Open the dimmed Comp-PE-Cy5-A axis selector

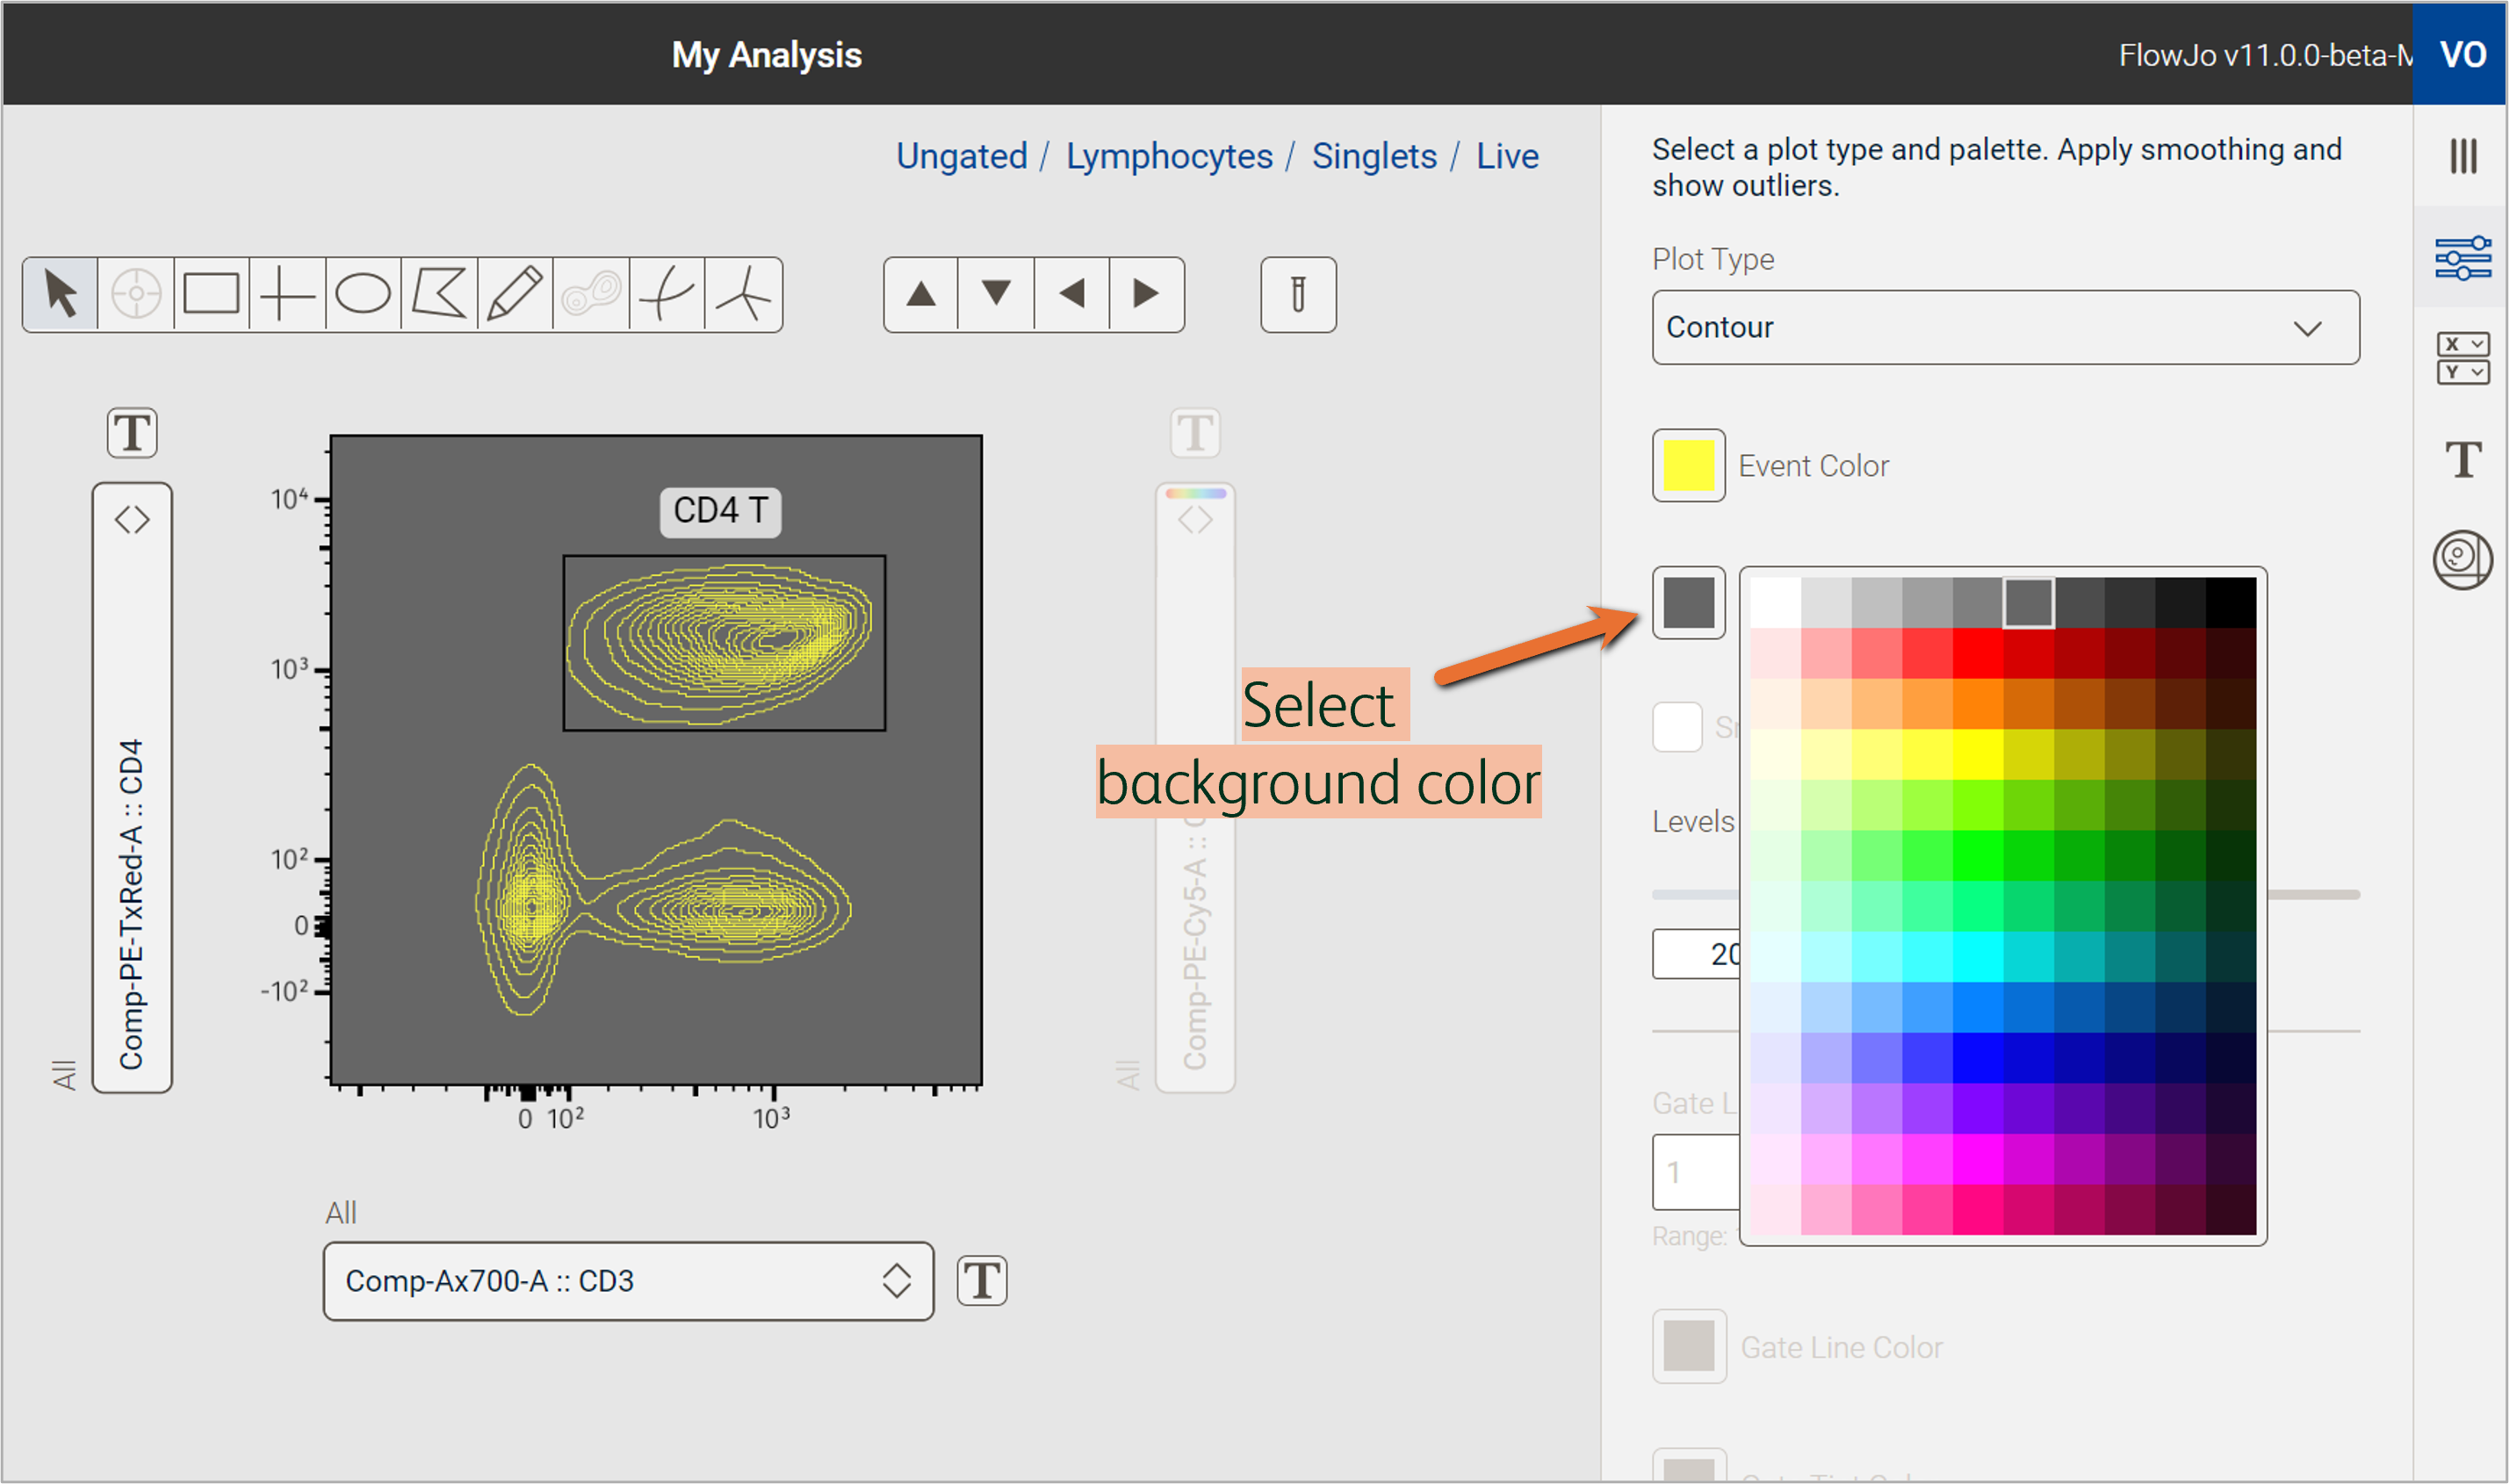tap(1196, 788)
